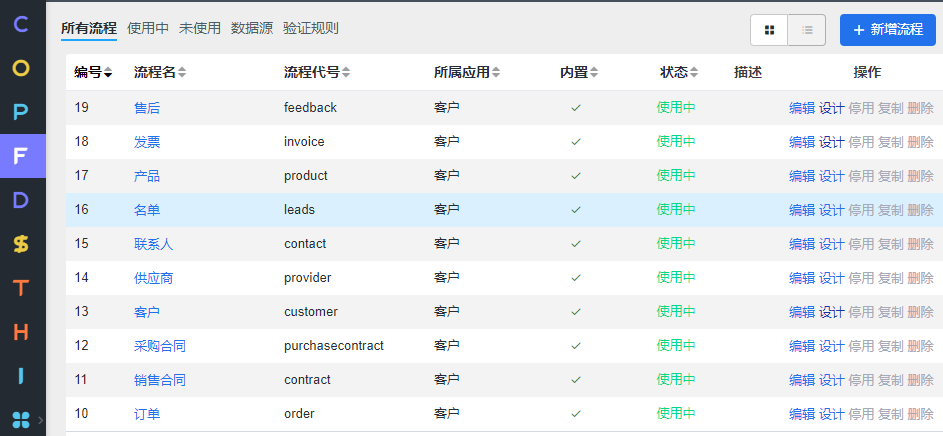Switch to 使用中 tab
This screenshot has width=943, height=436.
pyautogui.click(x=148, y=28)
